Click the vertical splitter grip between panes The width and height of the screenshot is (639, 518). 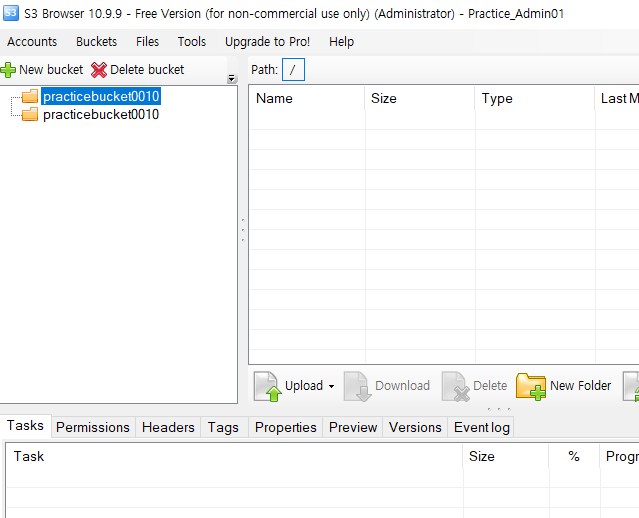(243, 230)
